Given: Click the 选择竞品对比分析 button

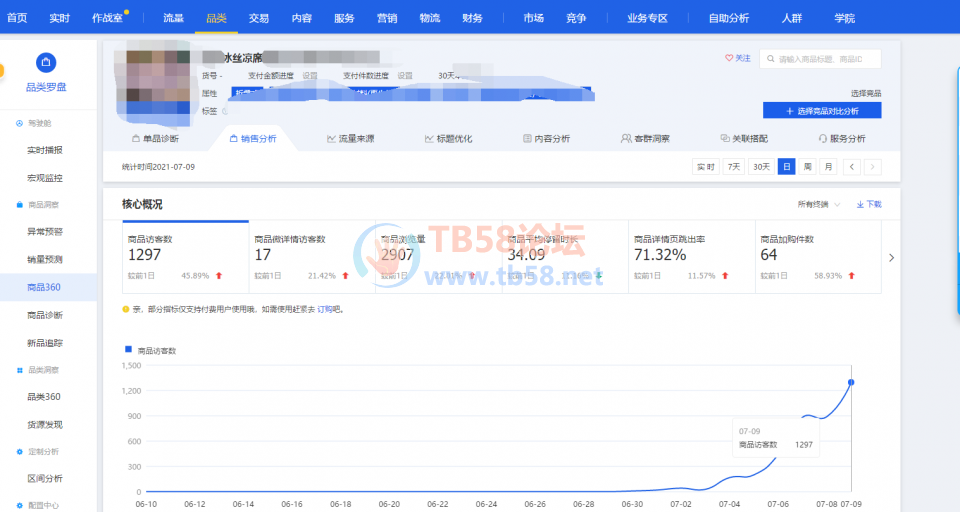Looking at the screenshot, I should click(x=822, y=110).
